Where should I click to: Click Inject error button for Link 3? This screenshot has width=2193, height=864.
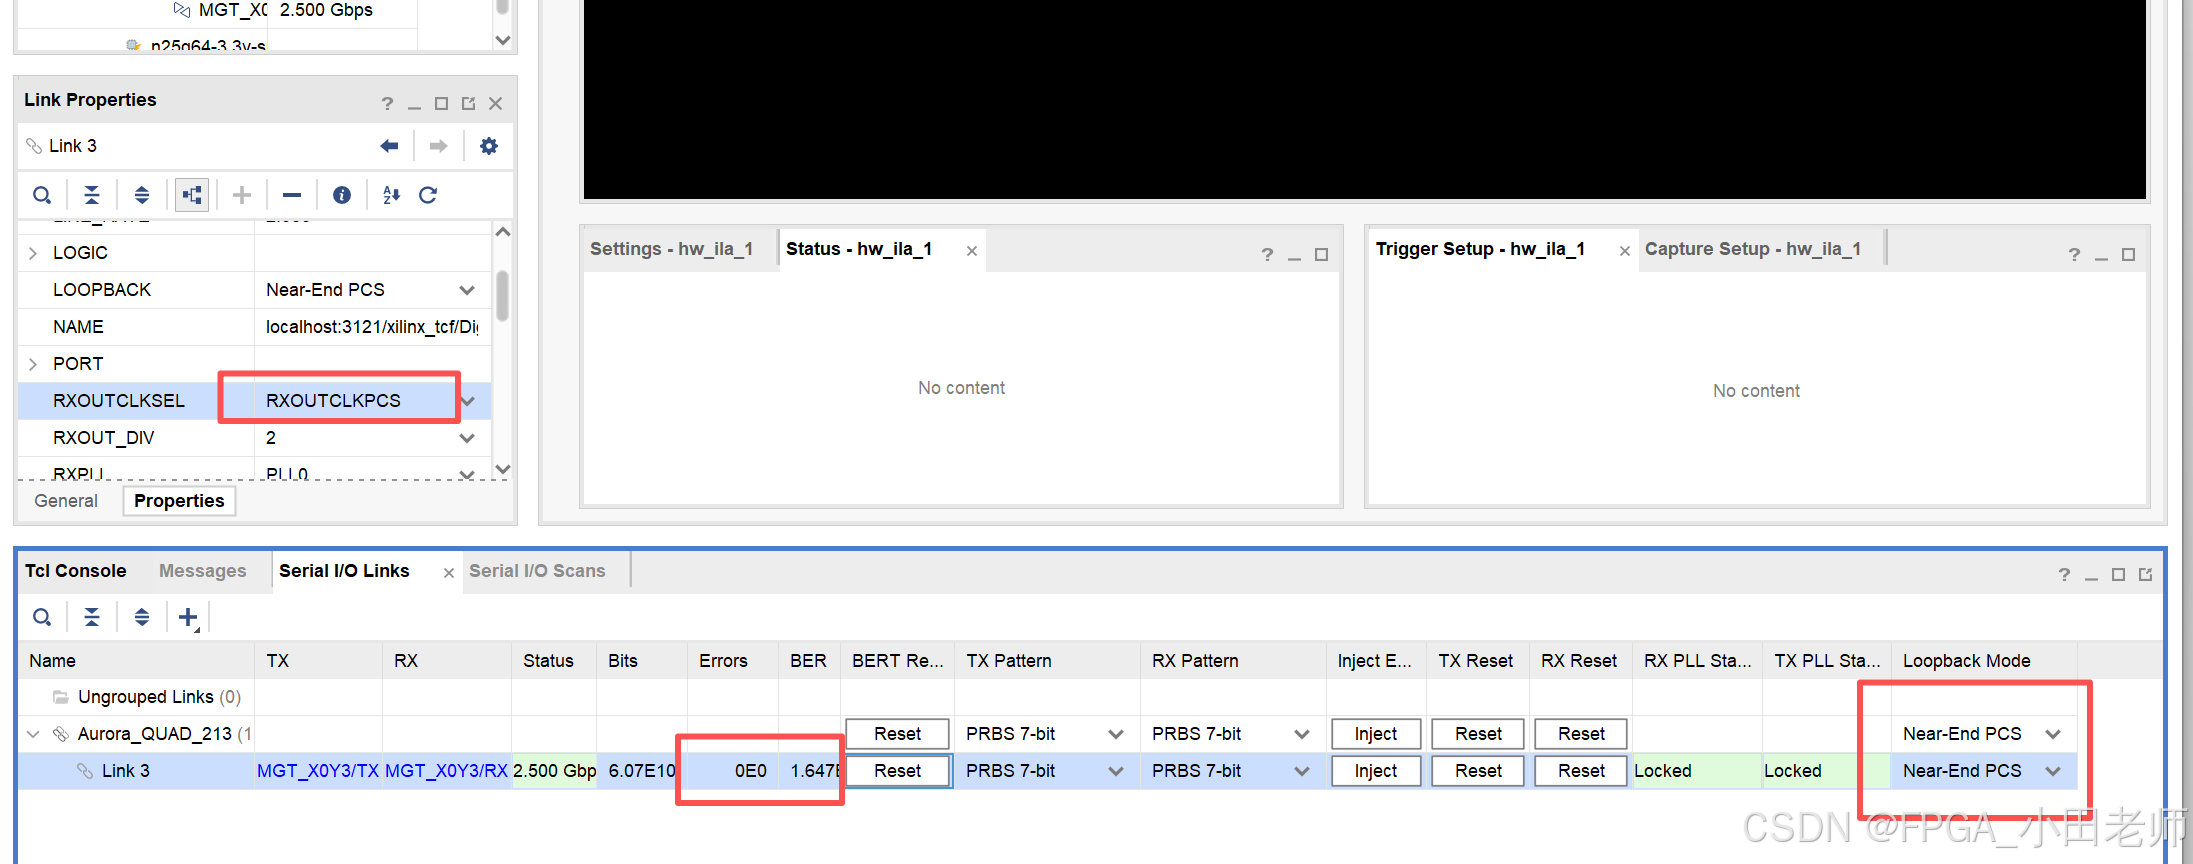click(1375, 771)
